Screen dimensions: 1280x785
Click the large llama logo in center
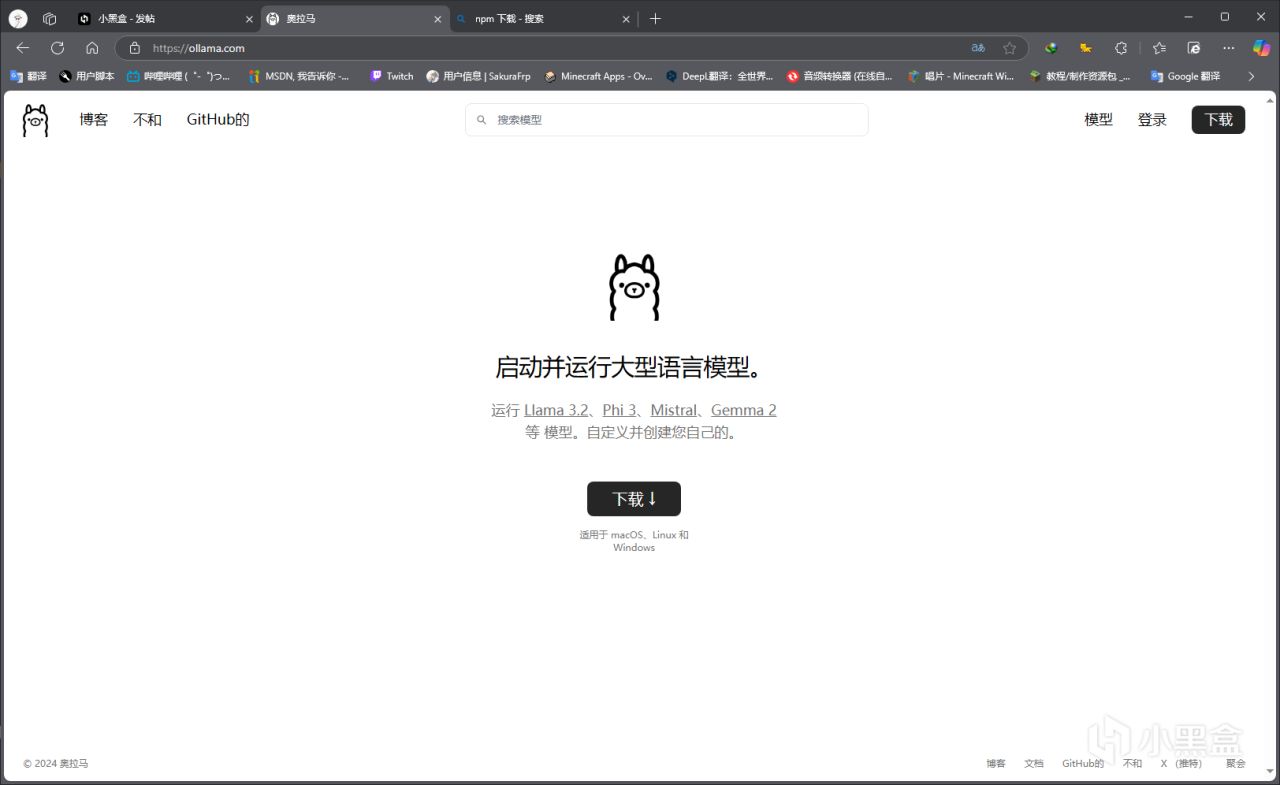[635, 288]
